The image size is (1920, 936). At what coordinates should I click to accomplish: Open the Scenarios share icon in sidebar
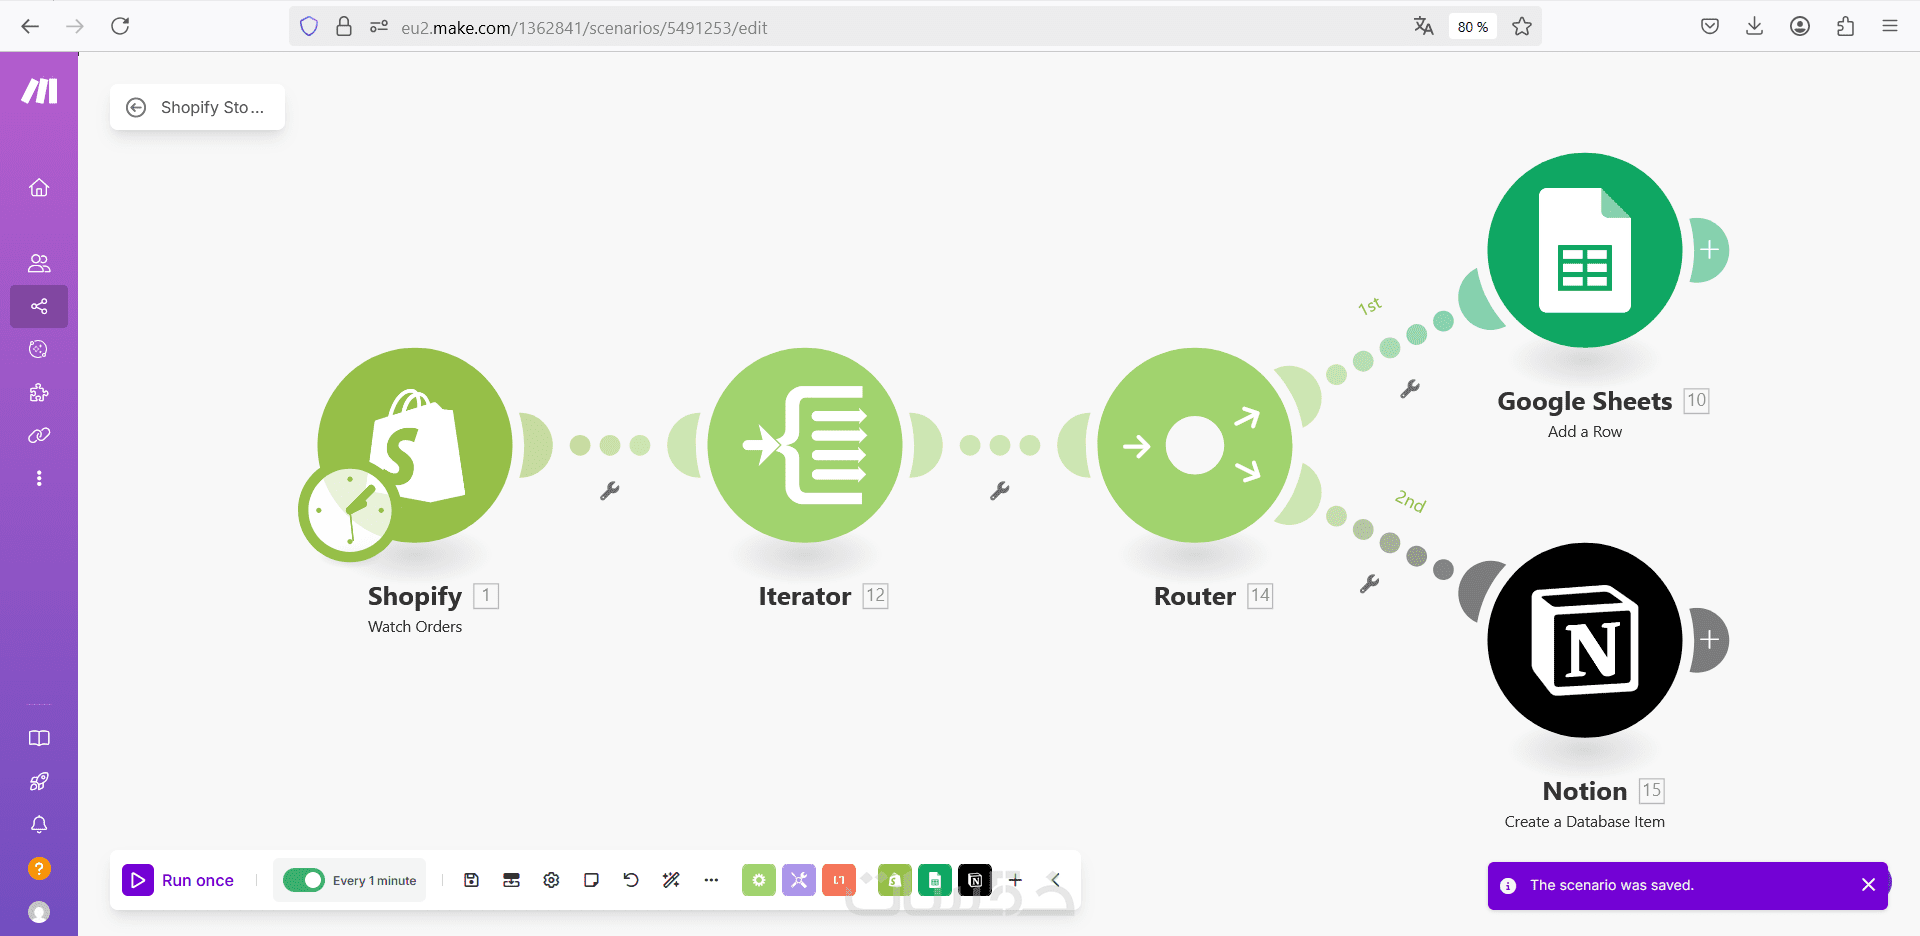click(x=39, y=306)
